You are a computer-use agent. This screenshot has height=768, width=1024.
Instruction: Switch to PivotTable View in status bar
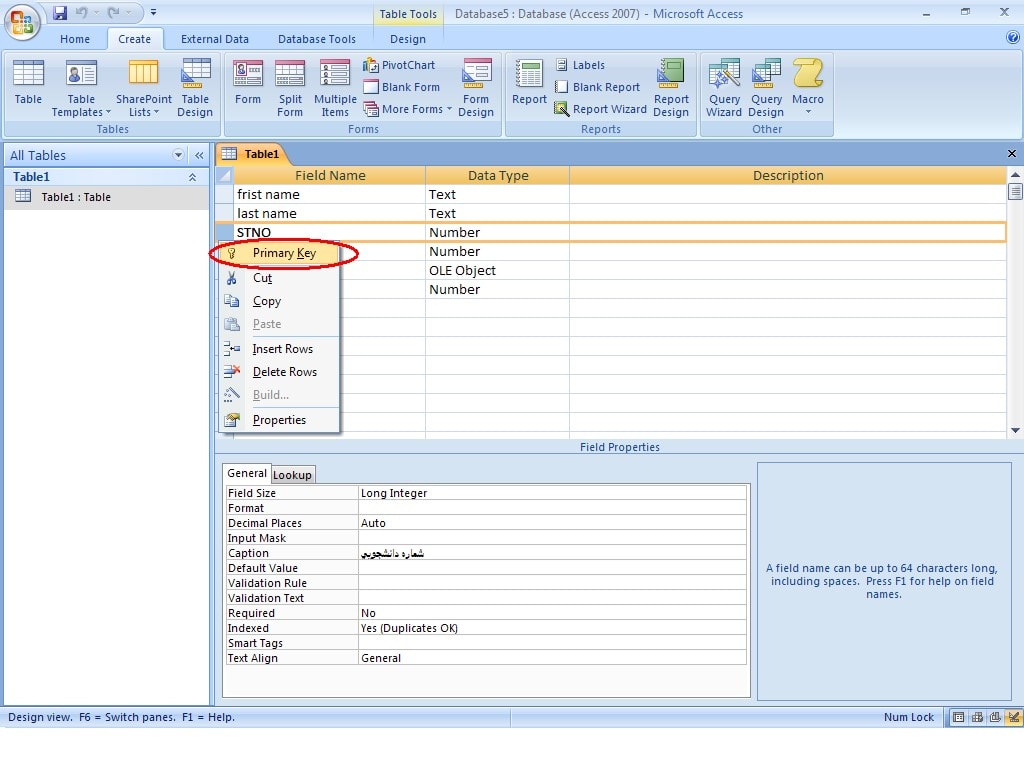[x=977, y=717]
